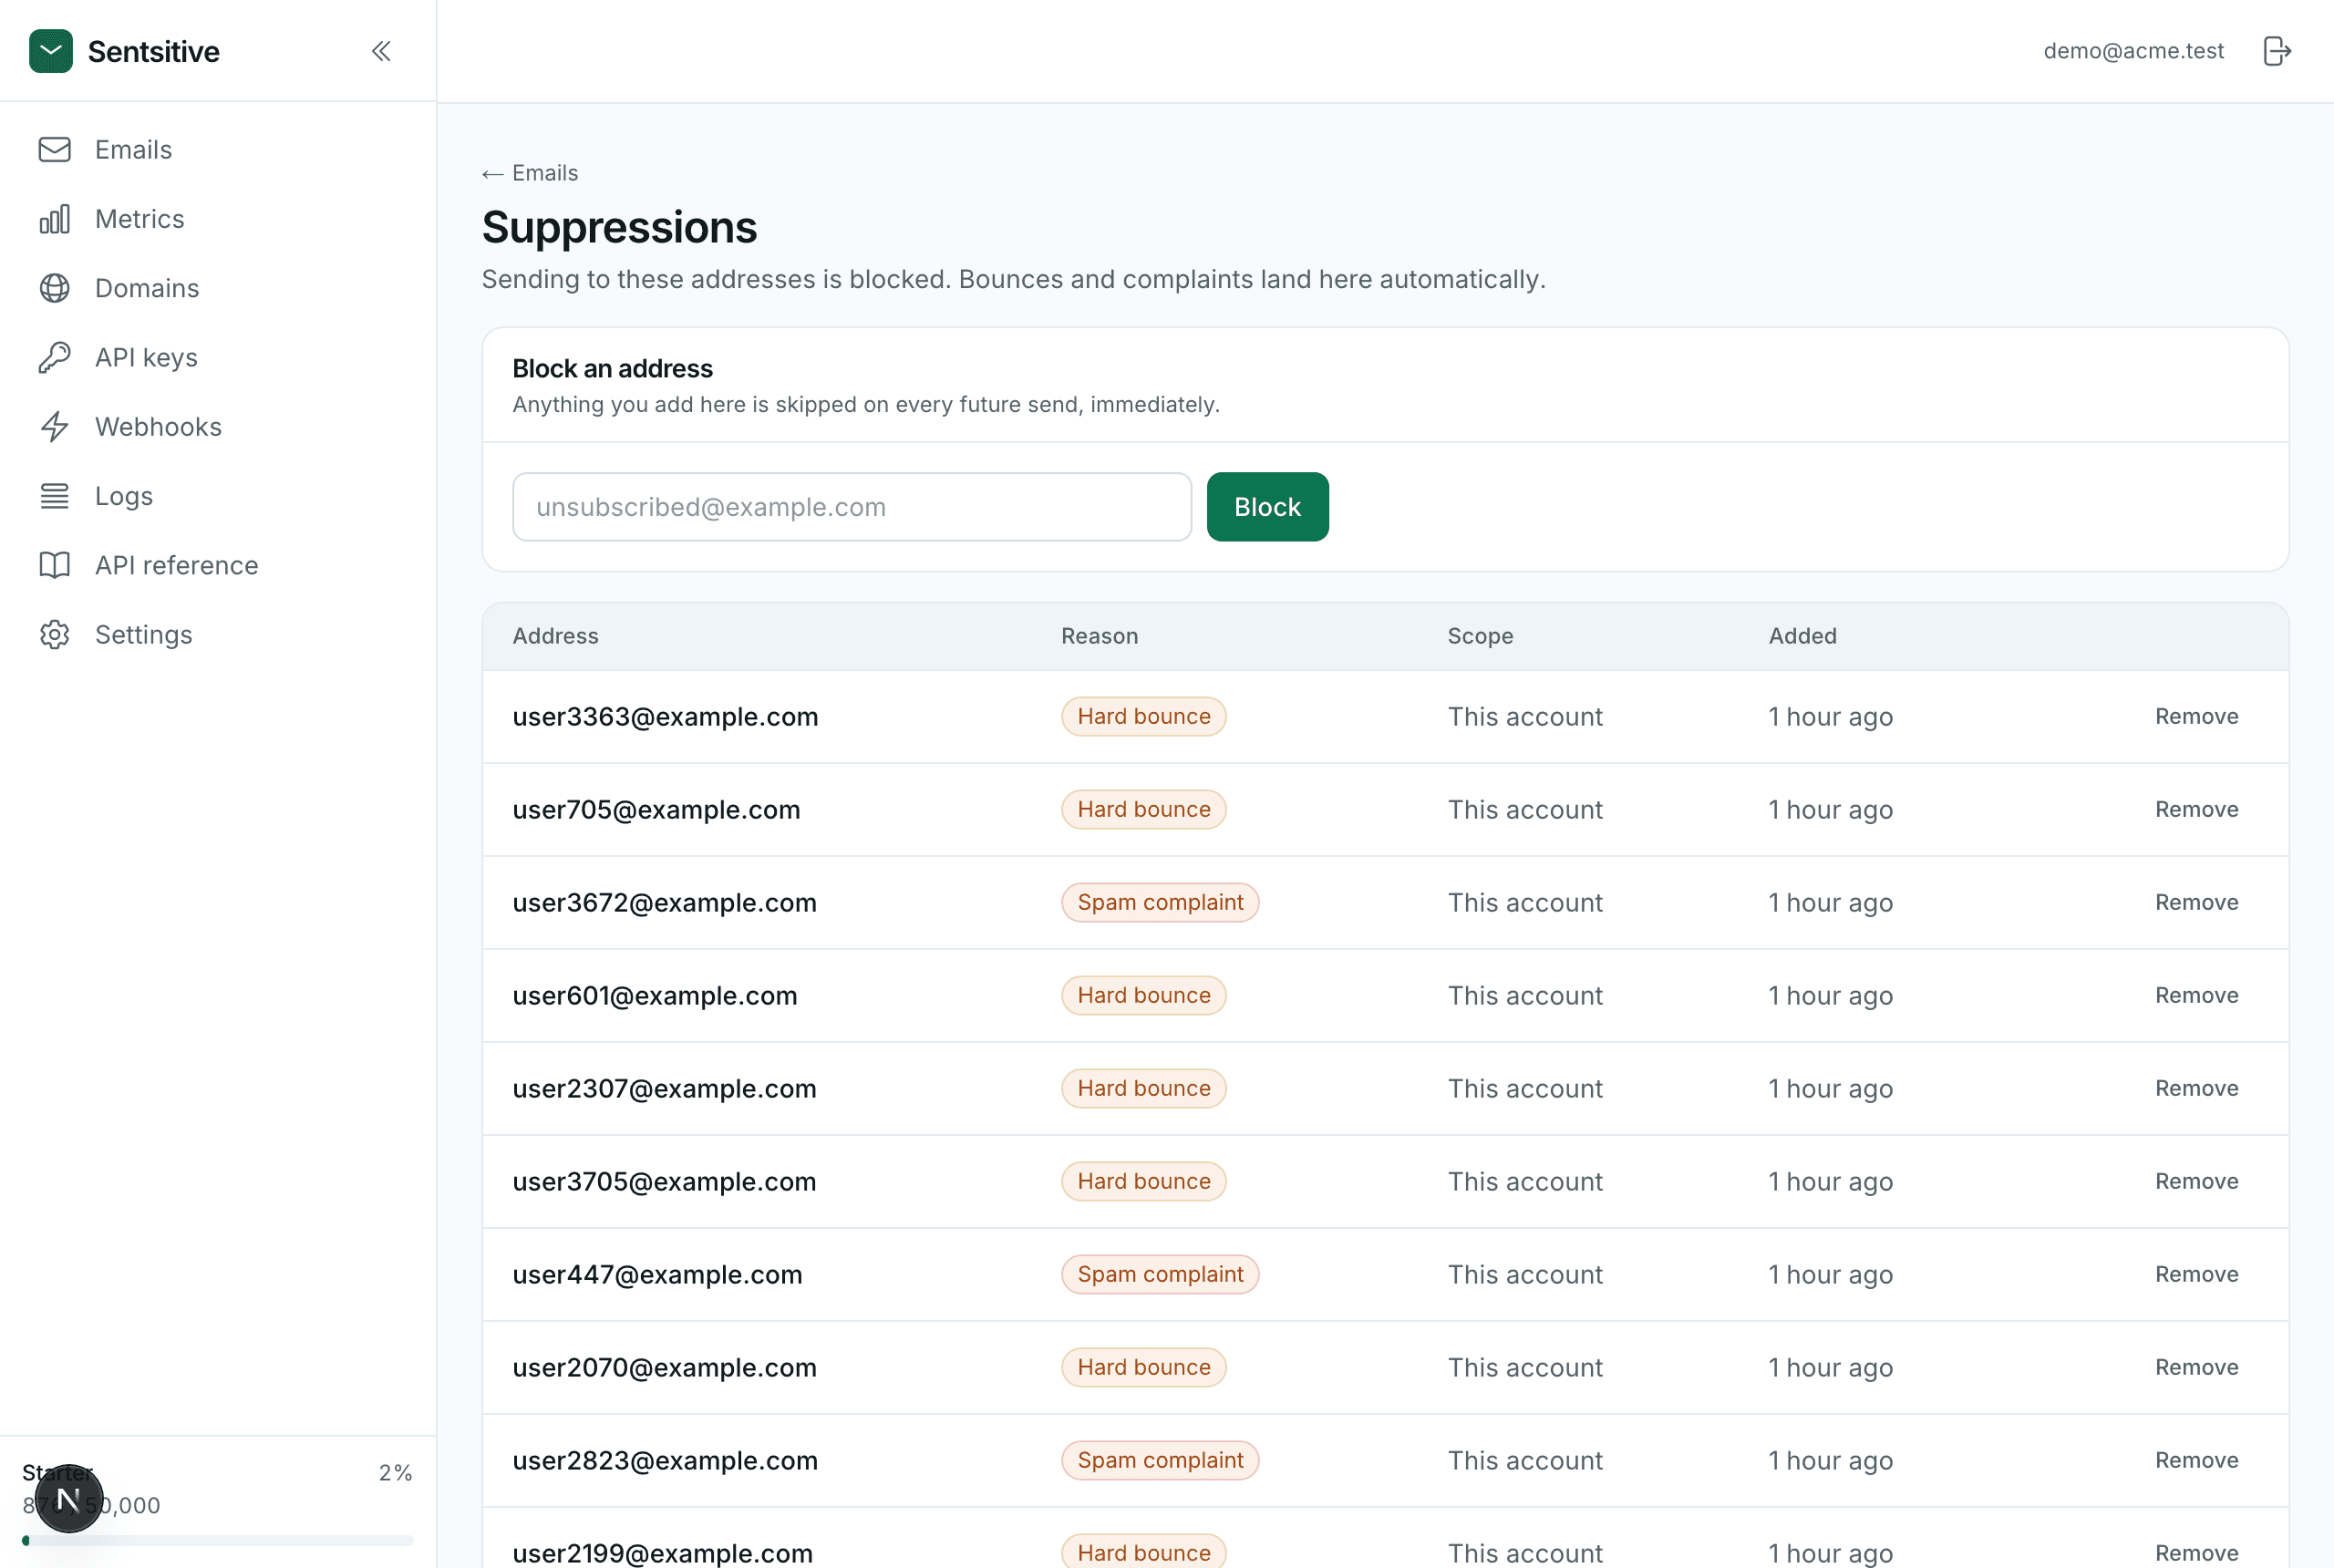Collapse the sidebar with double-chevron icon

click(381, 51)
